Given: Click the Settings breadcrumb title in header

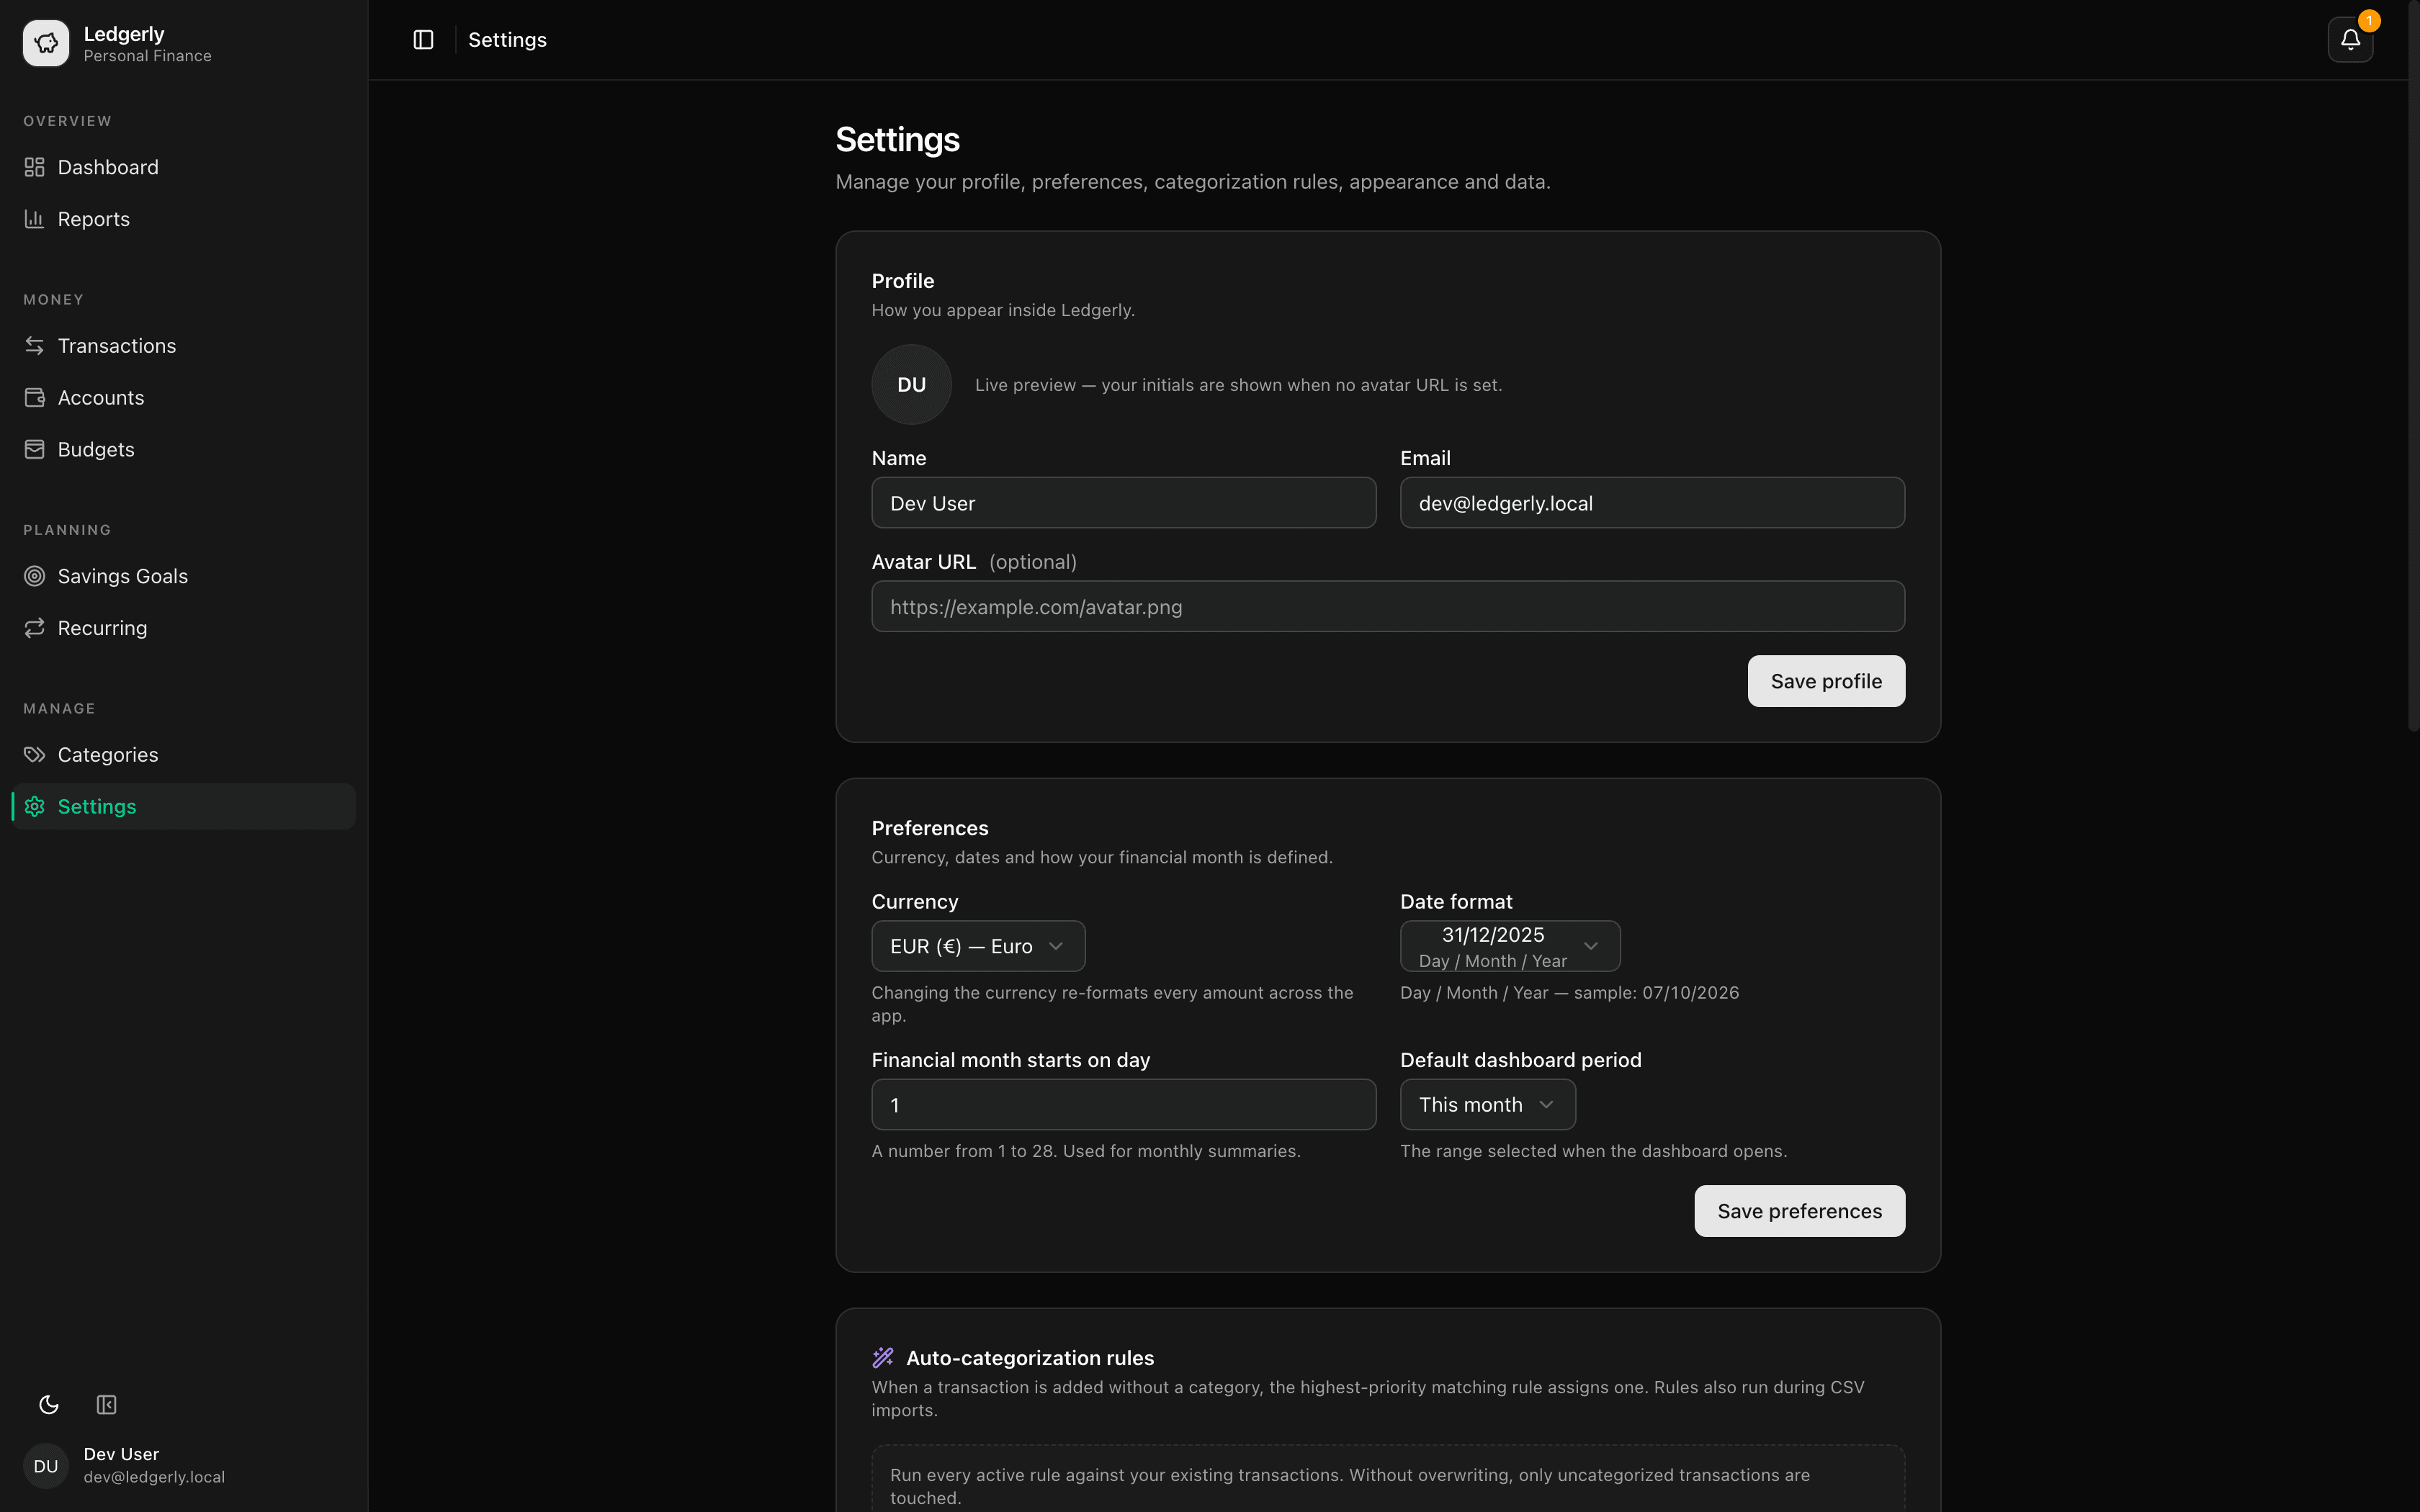Looking at the screenshot, I should [x=507, y=40].
